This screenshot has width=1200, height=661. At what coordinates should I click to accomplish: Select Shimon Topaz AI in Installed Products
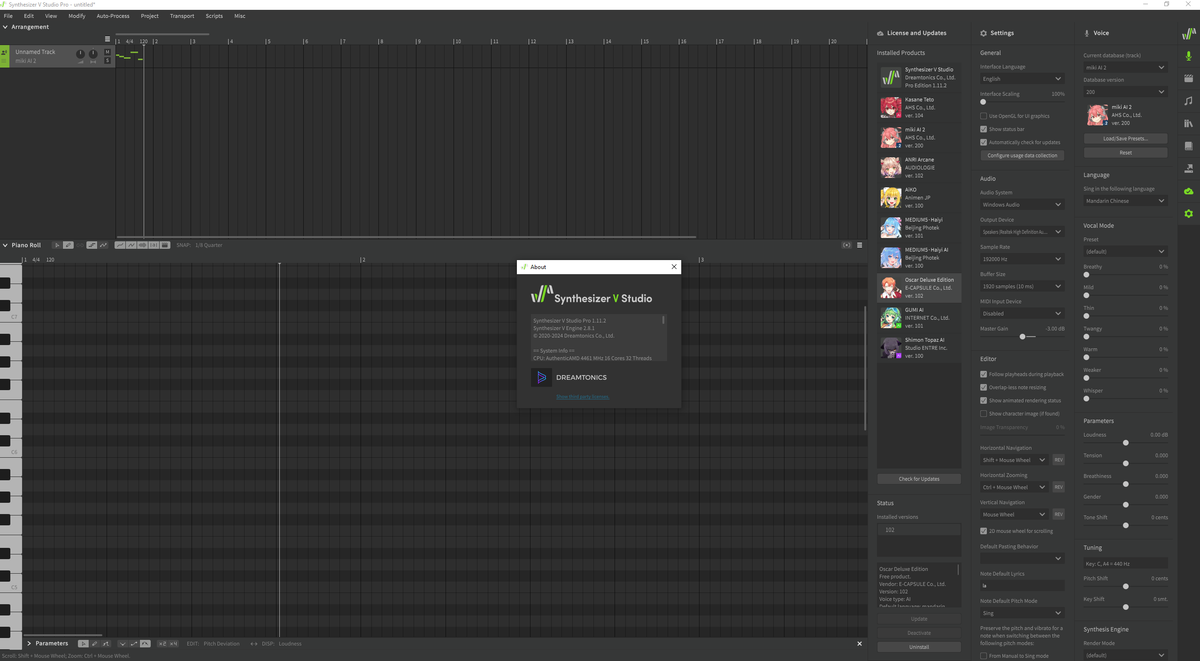click(919, 348)
